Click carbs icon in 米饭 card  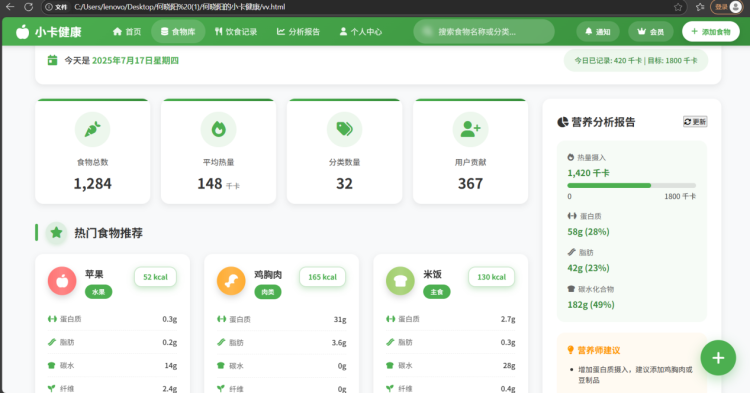(390, 365)
